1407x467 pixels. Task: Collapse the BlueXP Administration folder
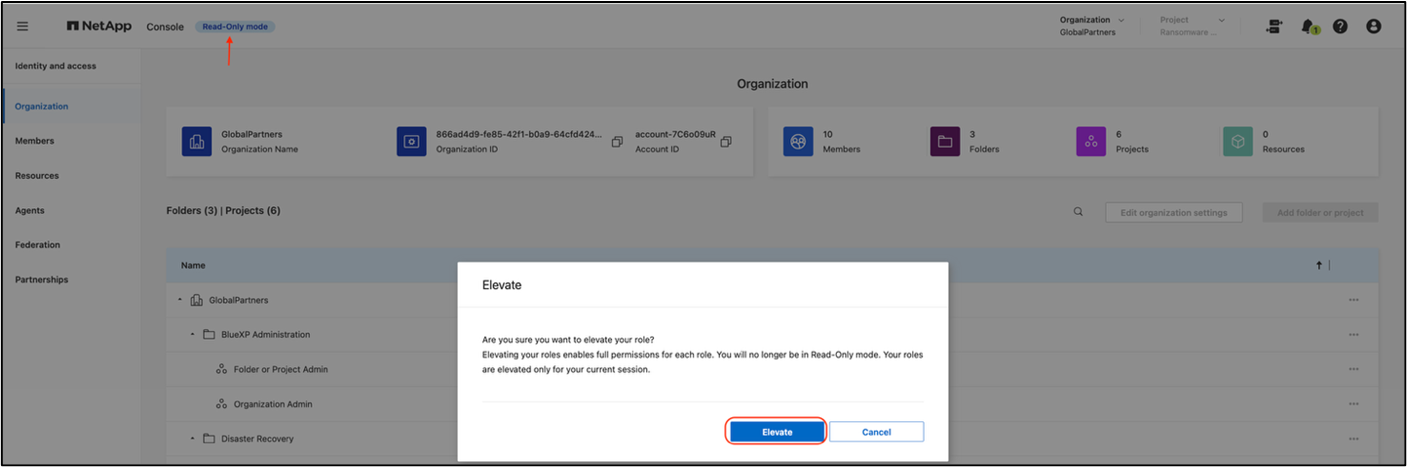click(x=193, y=334)
